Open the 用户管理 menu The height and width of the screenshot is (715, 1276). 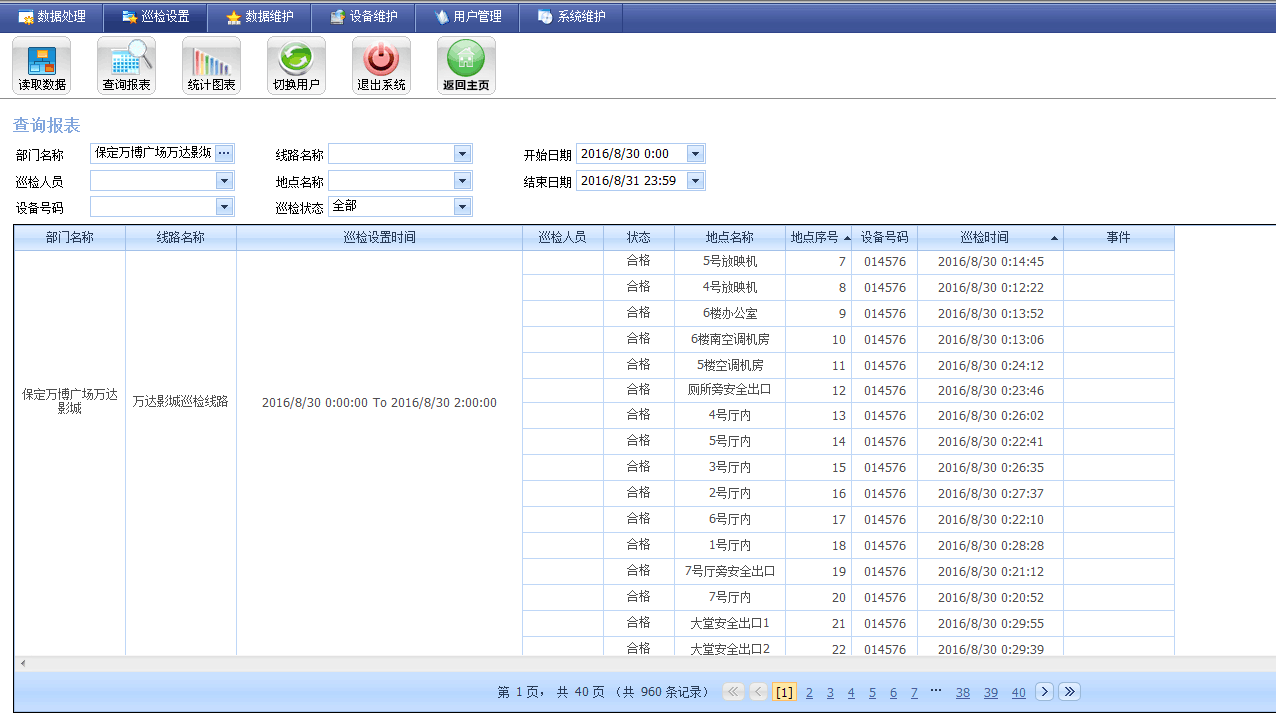pos(467,17)
